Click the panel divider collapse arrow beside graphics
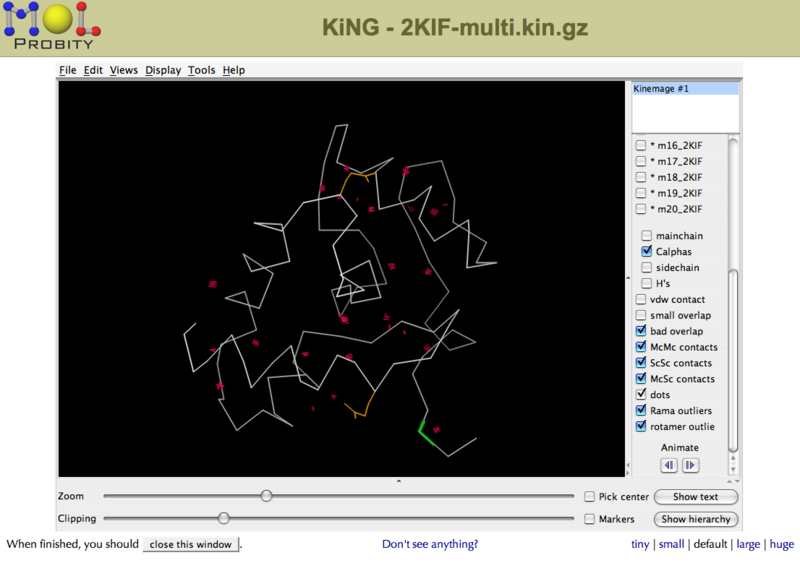800x563 pixels. 628,278
